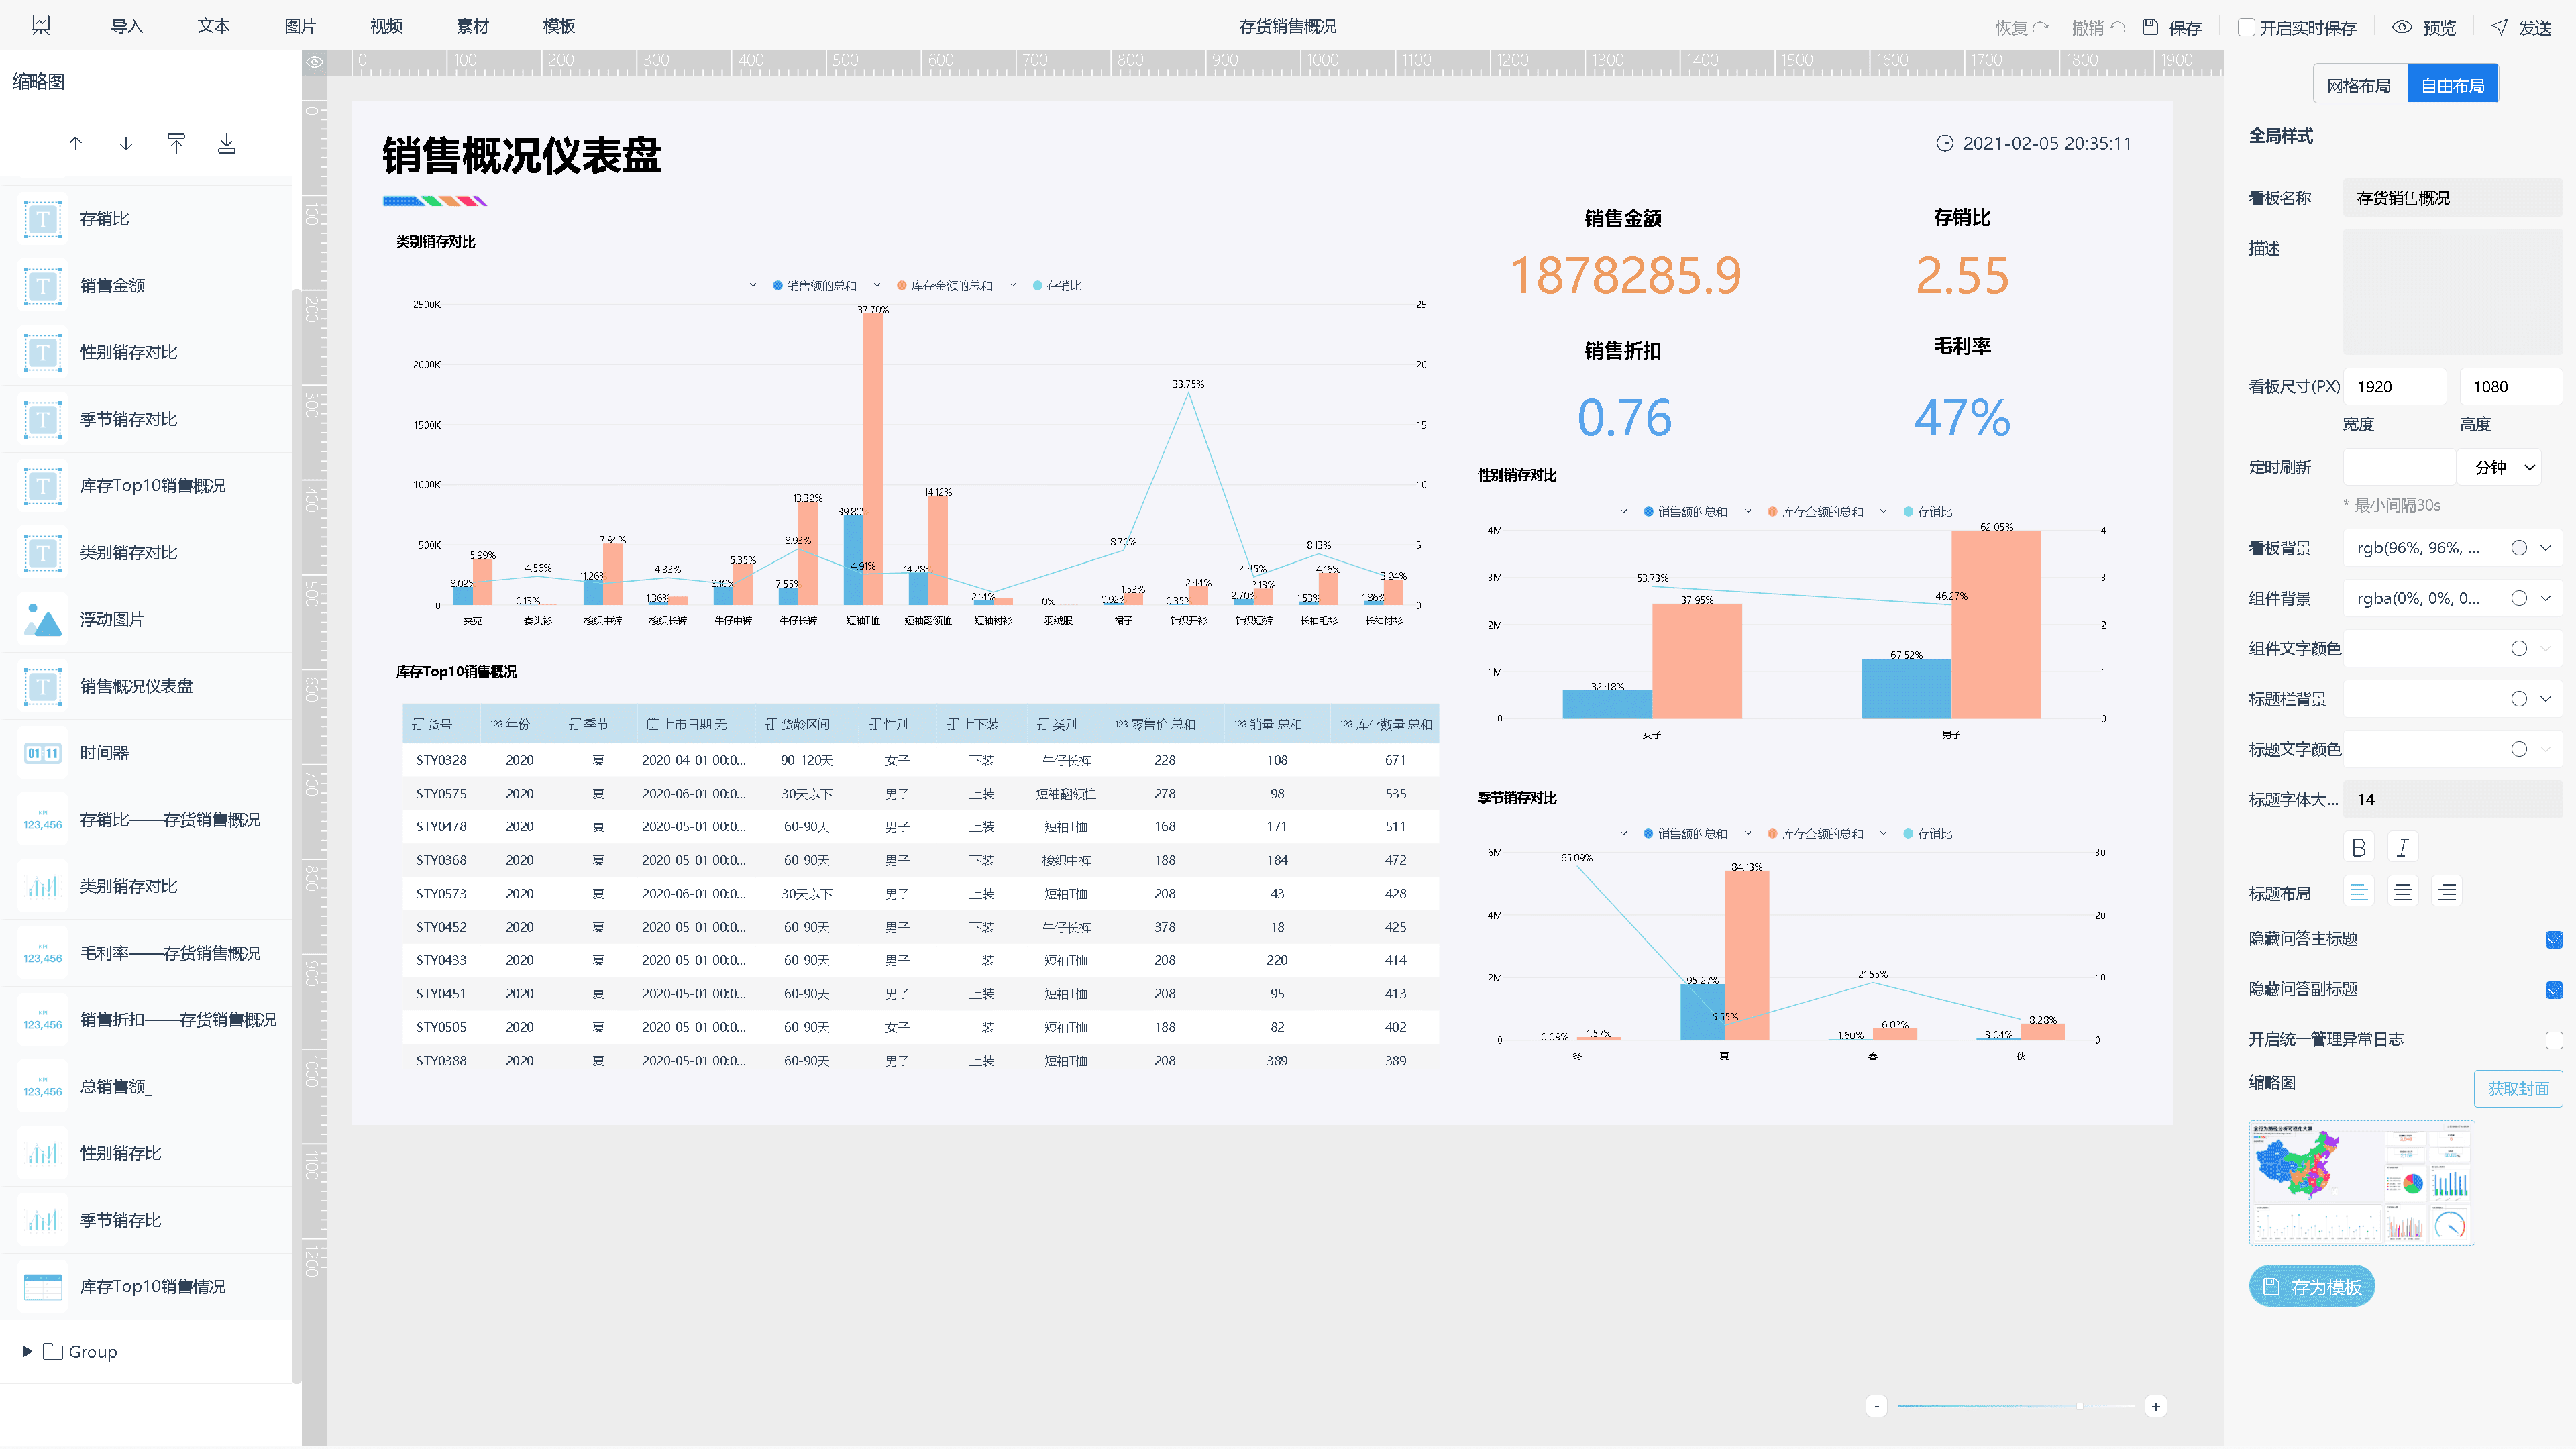Align title to the right
This screenshot has width=2576, height=1449.
tap(2447, 892)
